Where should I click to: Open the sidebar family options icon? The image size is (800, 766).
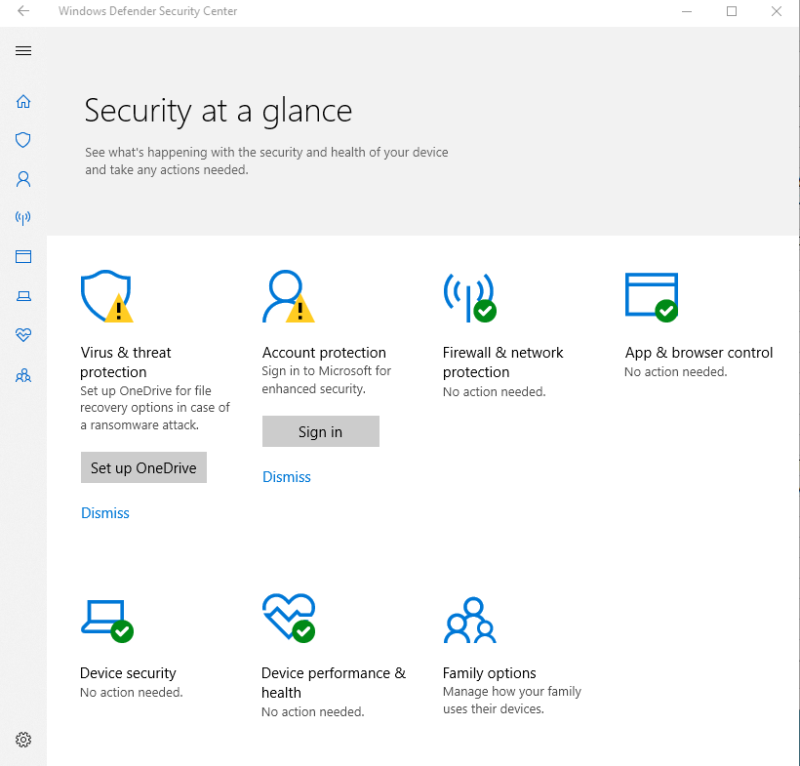(23, 376)
